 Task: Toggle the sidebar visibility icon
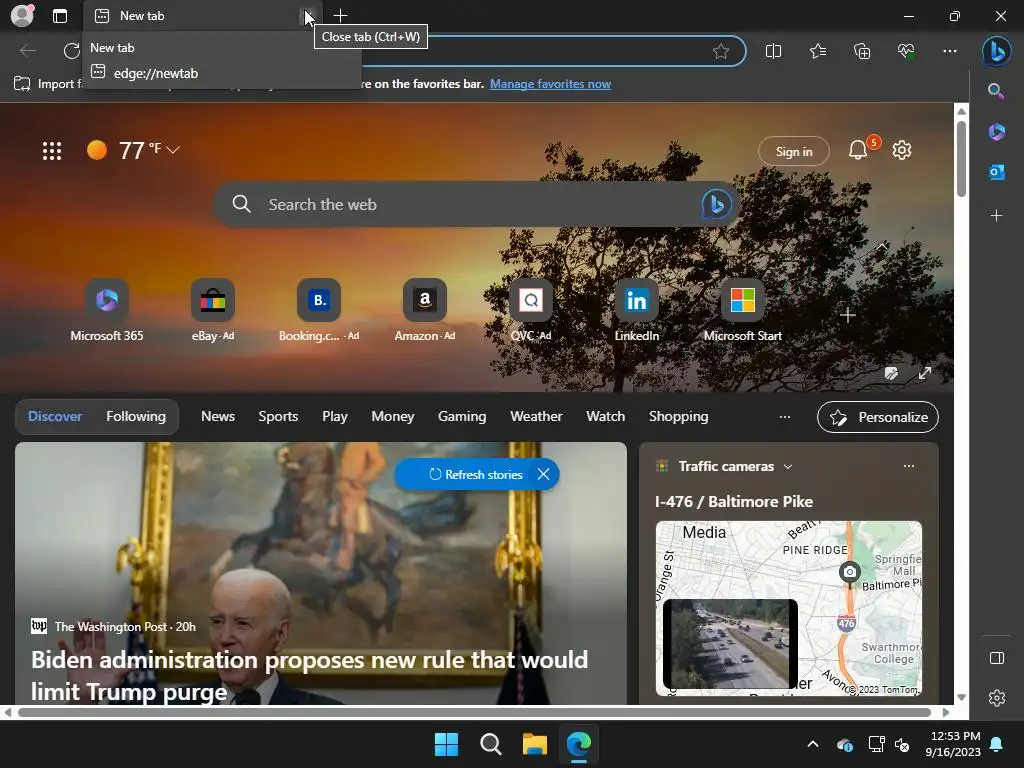996,658
